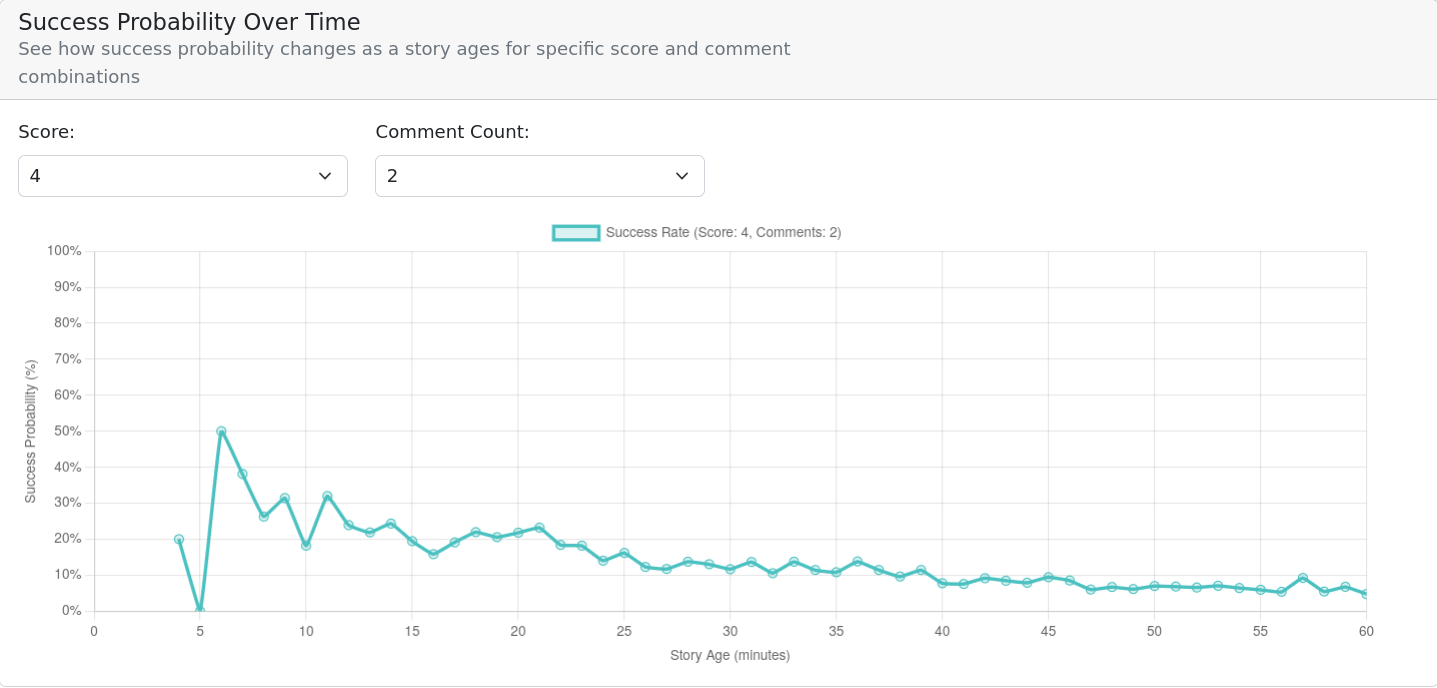Toggle the Success Rate legend color box

(576, 233)
